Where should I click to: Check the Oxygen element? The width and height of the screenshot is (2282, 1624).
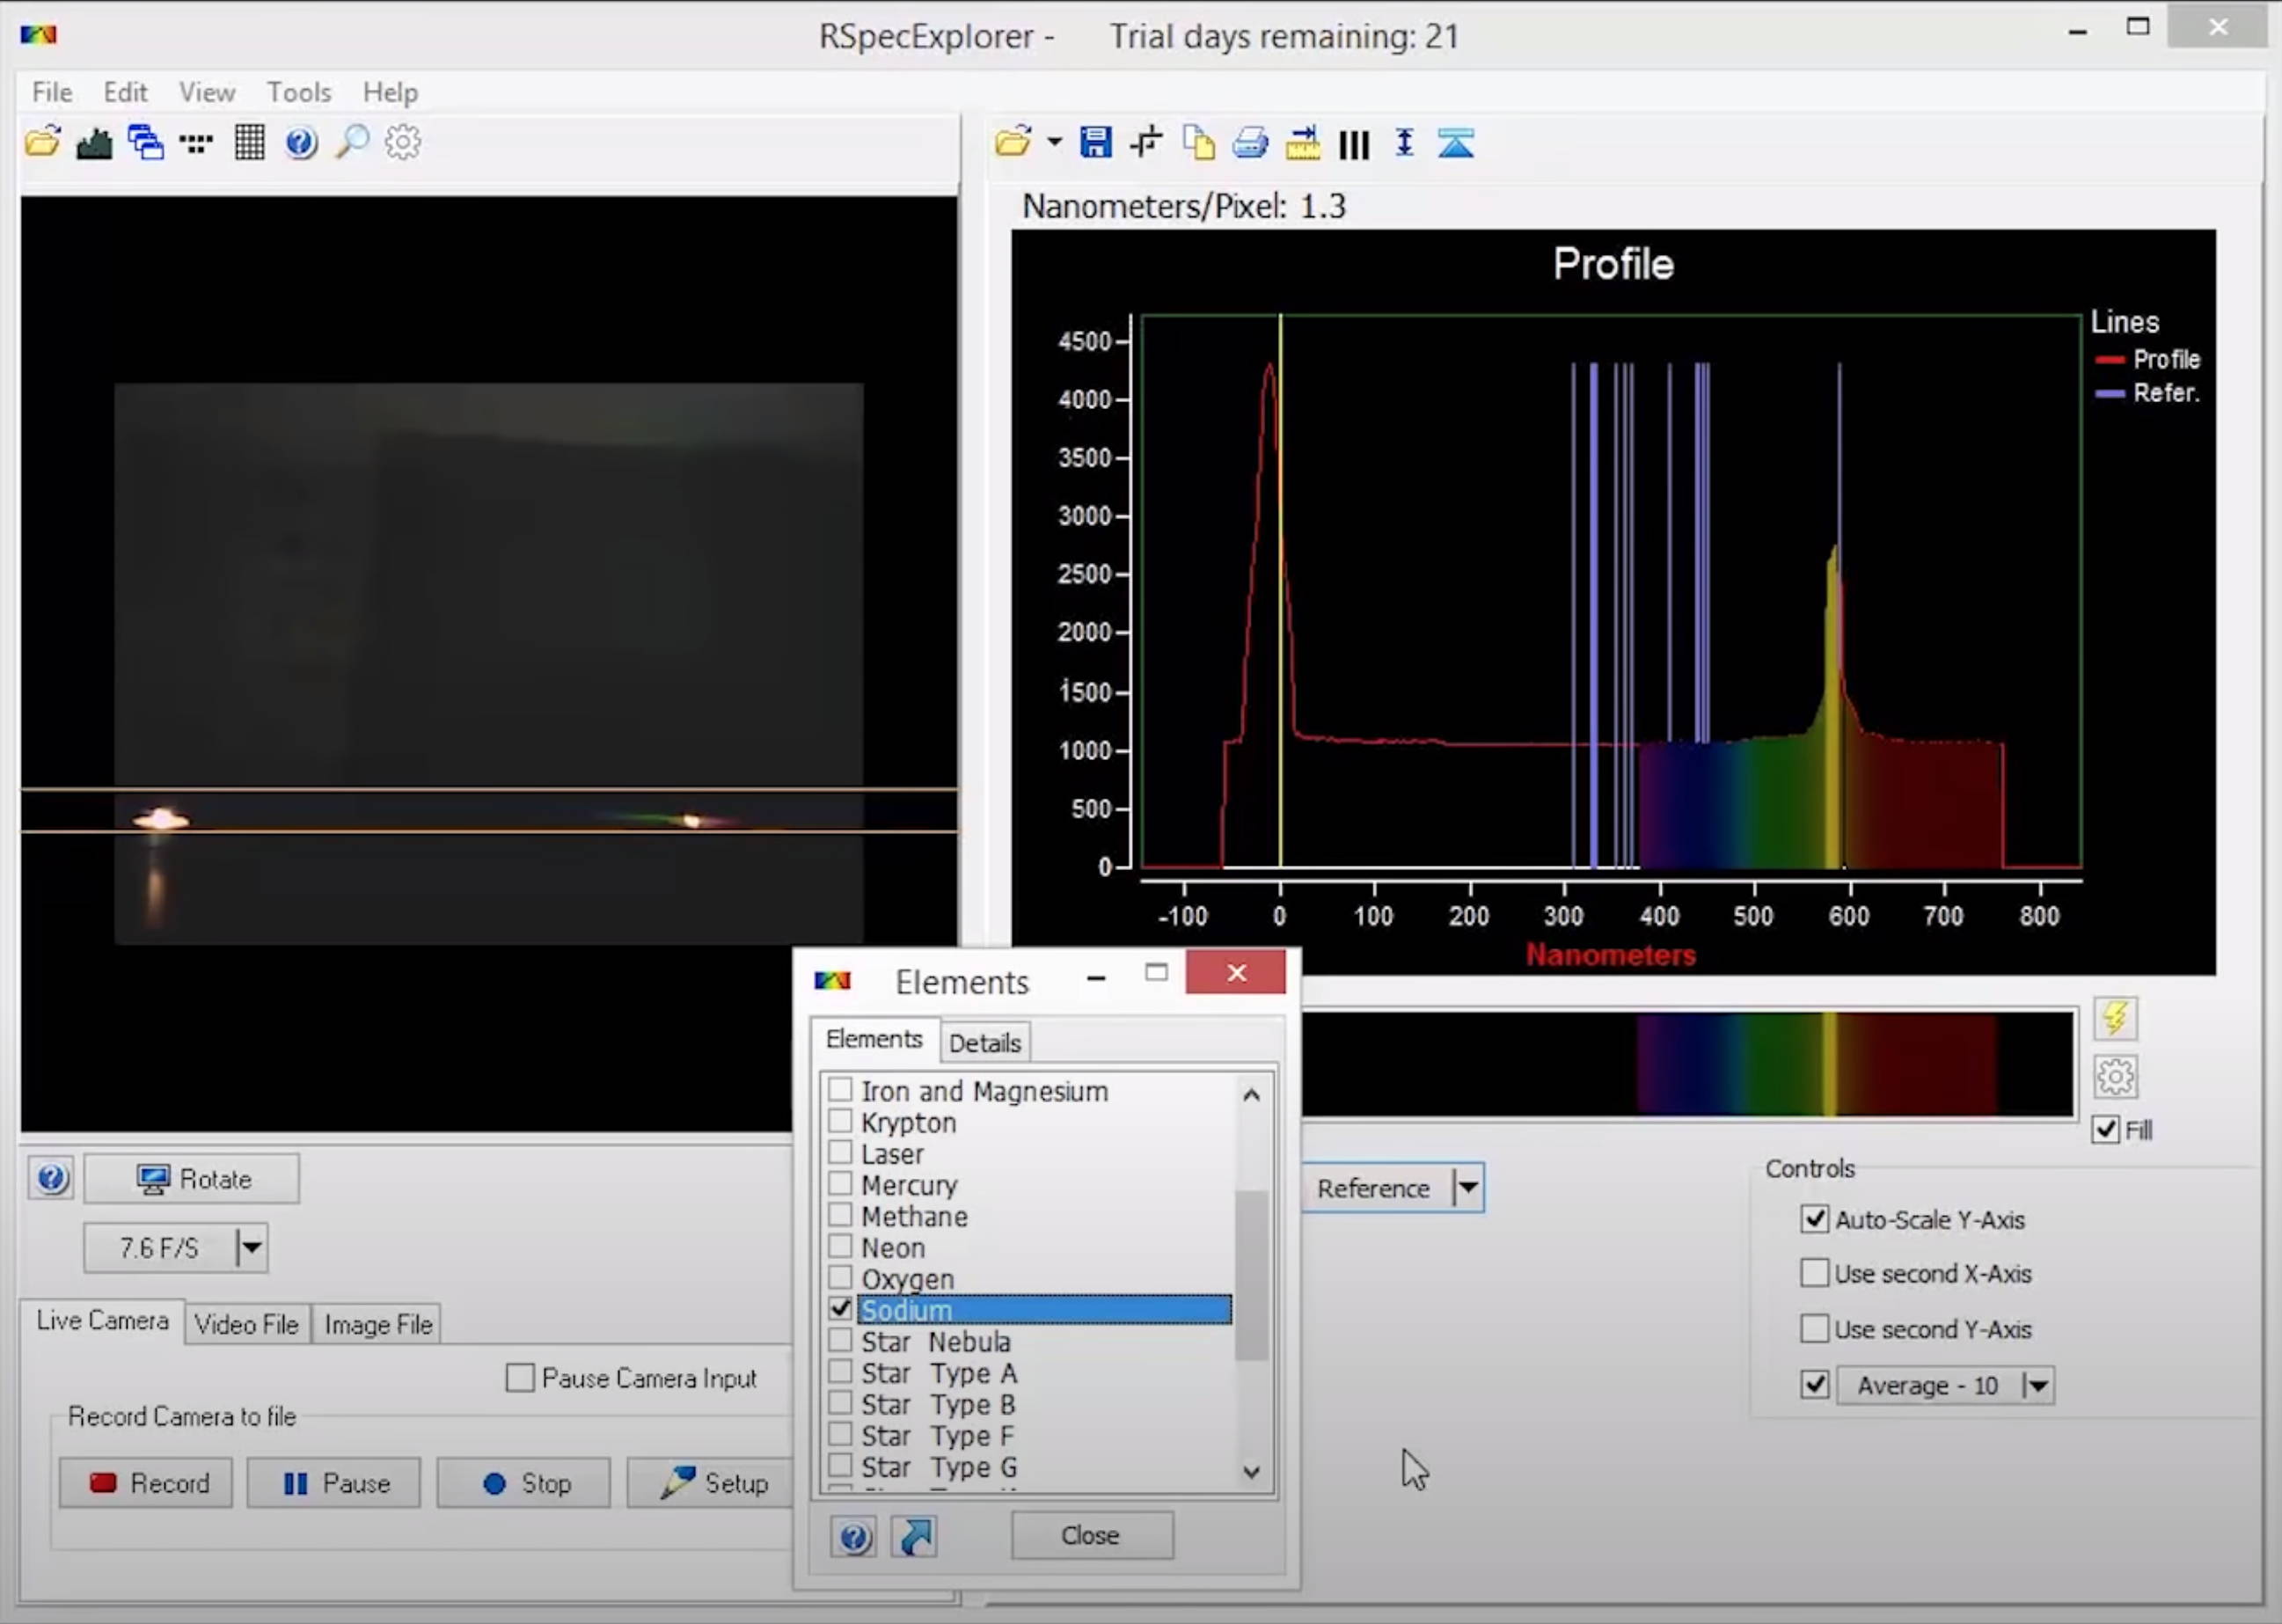click(x=840, y=1277)
